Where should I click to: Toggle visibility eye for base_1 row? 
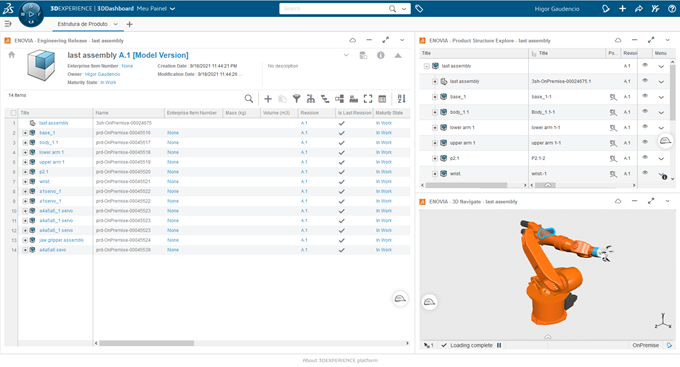coord(645,96)
